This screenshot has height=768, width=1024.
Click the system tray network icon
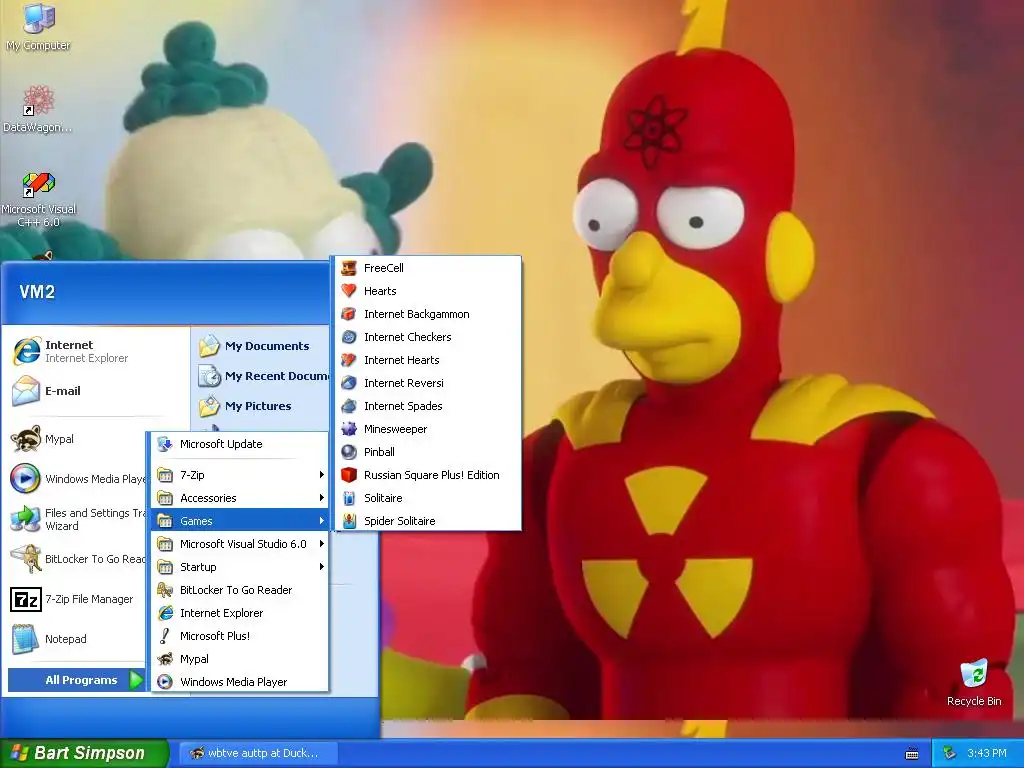pos(950,754)
